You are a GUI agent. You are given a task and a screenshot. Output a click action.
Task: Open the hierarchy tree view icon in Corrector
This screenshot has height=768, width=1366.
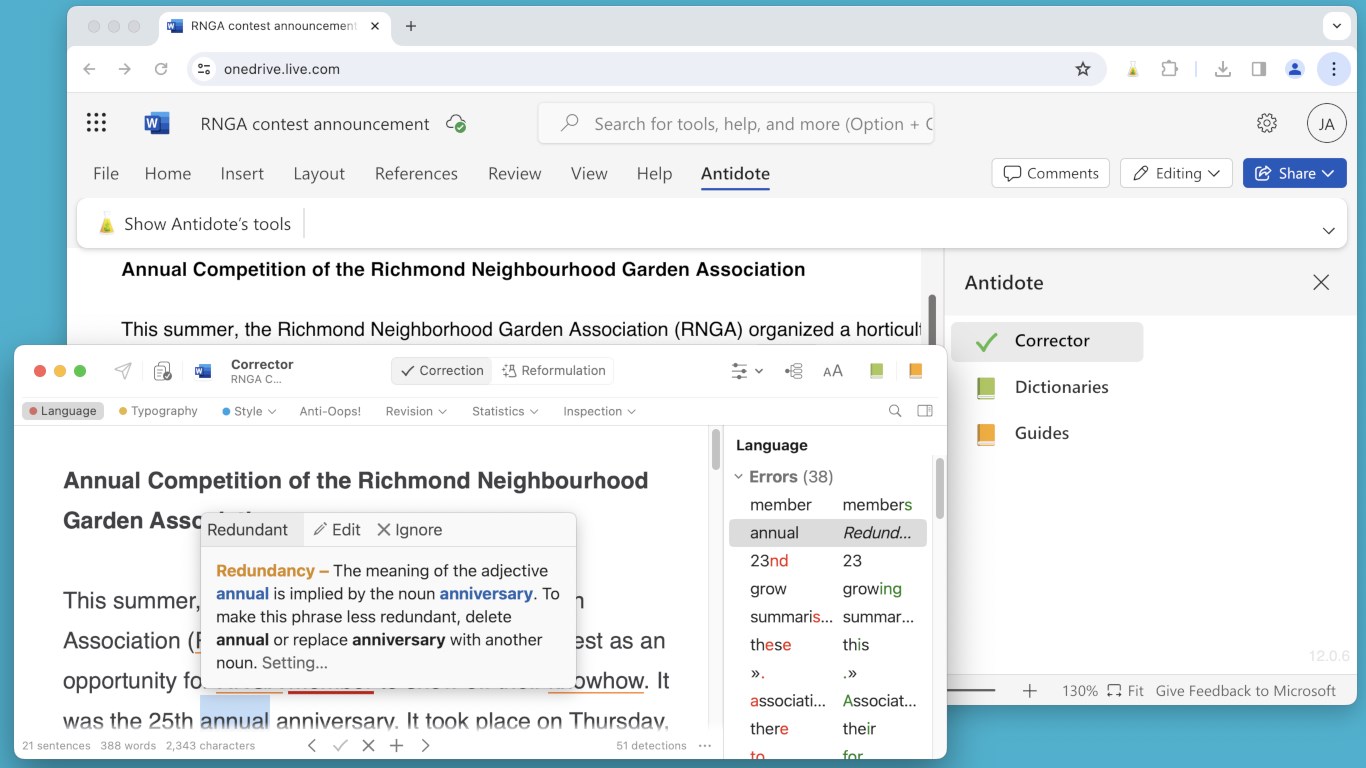(794, 371)
